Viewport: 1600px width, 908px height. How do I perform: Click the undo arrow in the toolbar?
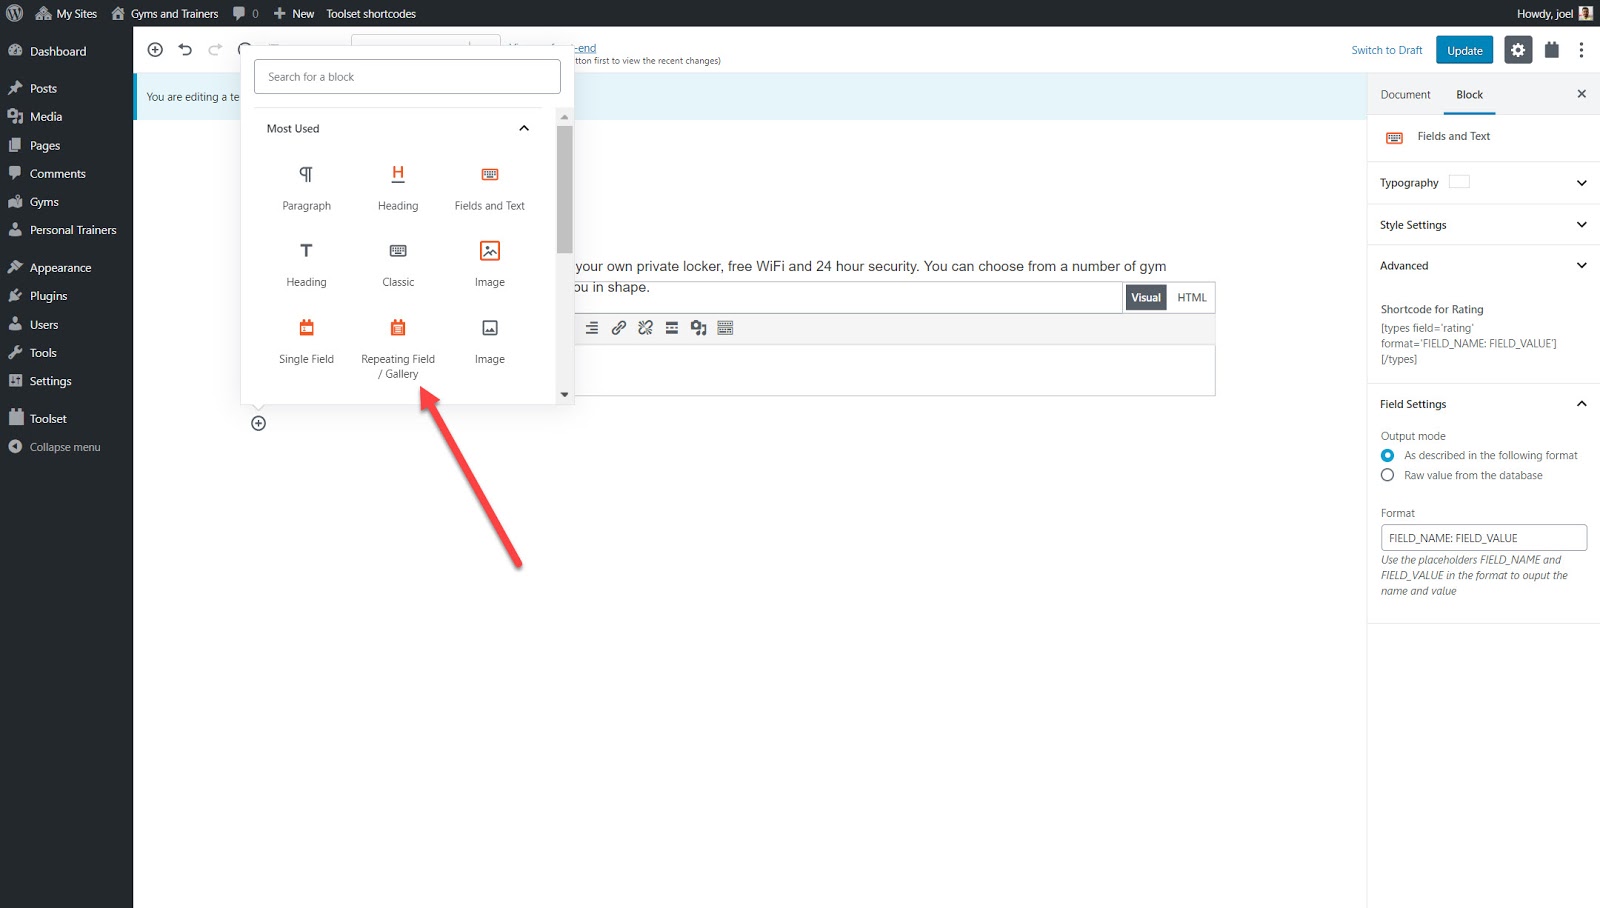185,50
